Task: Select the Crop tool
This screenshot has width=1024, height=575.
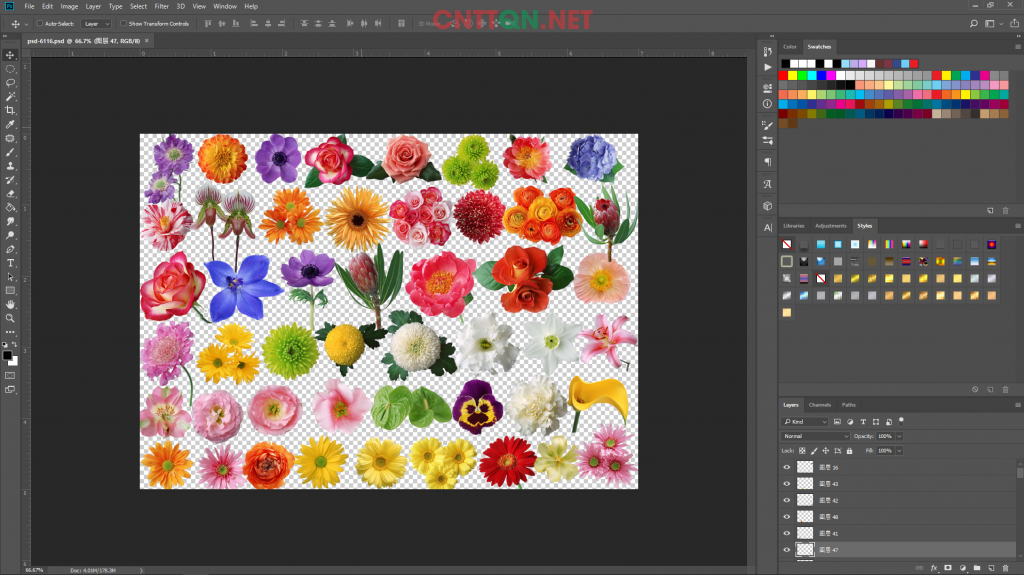Action: (10, 110)
